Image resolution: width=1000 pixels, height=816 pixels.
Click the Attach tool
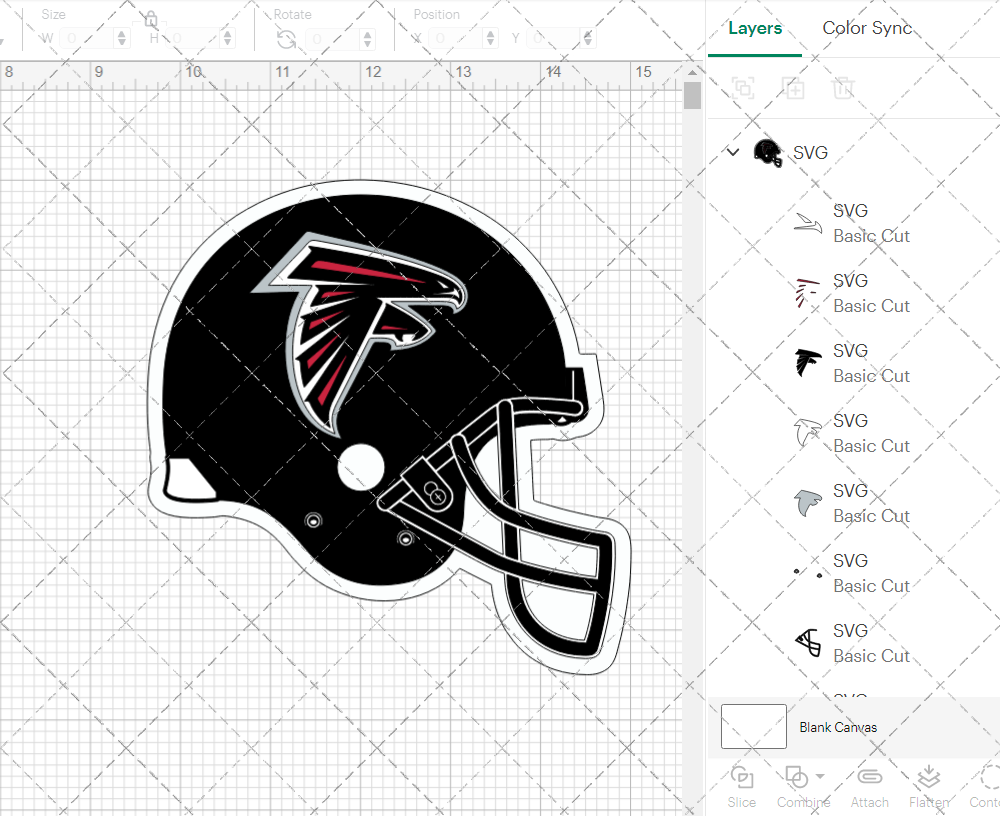pyautogui.click(x=869, y=787)
